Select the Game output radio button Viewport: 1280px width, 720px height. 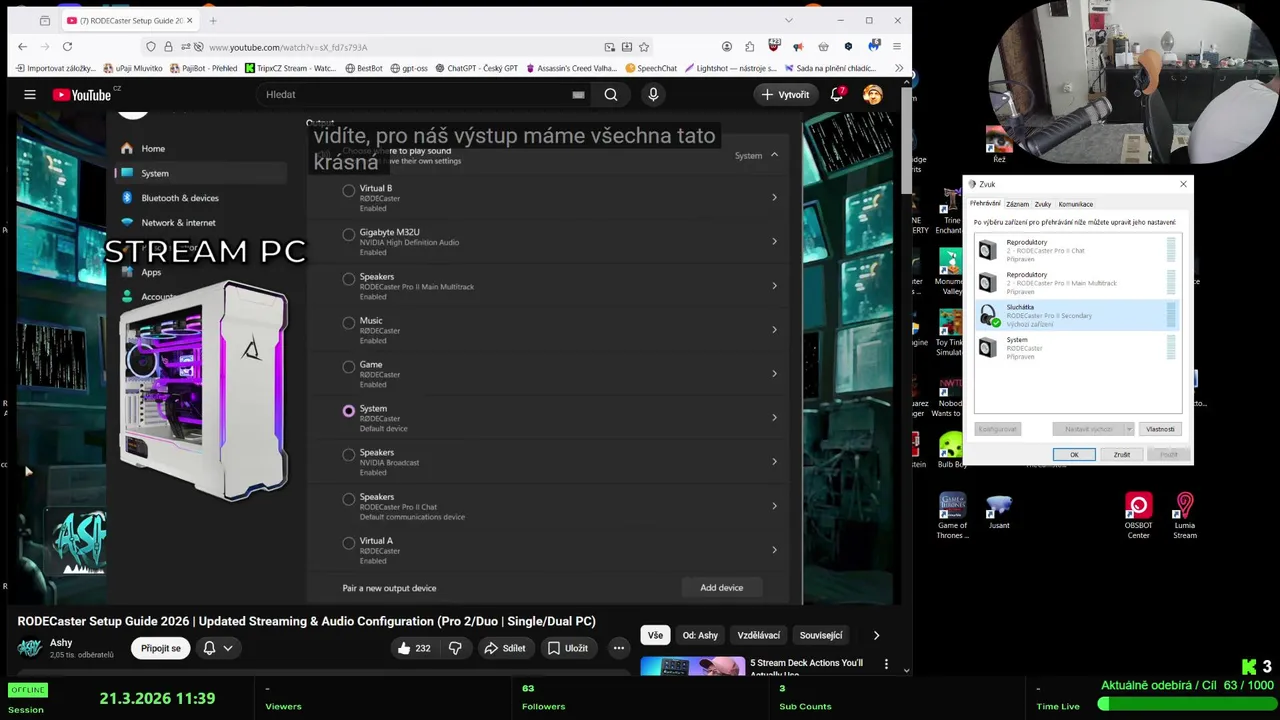[349, 366]
